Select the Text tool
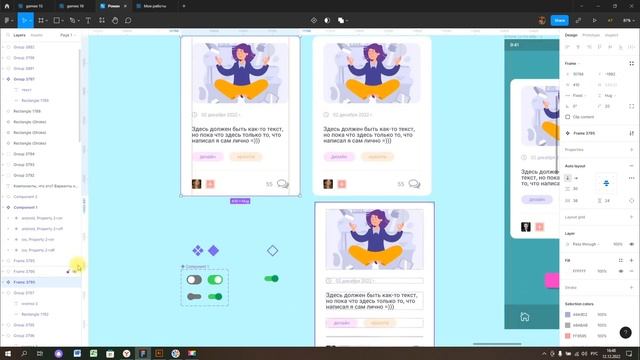The height and width of the screenshot is (360, 640). [x=88, y=20]
